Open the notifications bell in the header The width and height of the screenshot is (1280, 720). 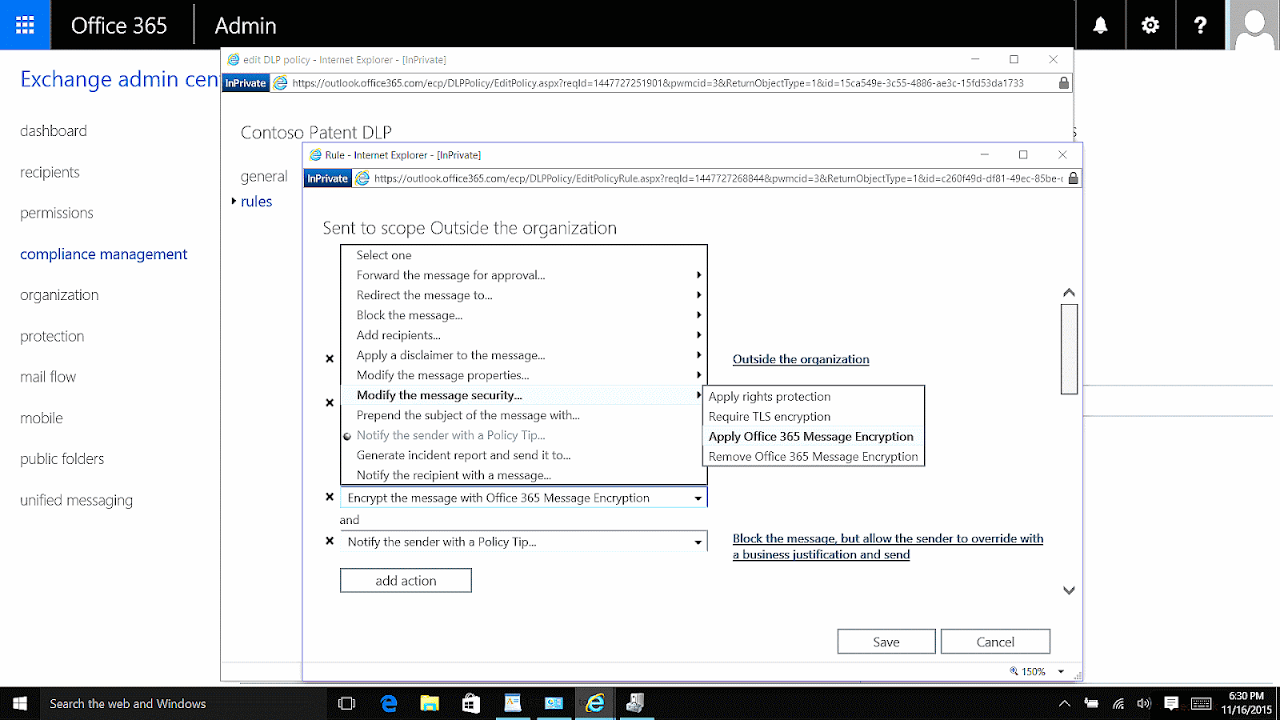(1101, 25)
